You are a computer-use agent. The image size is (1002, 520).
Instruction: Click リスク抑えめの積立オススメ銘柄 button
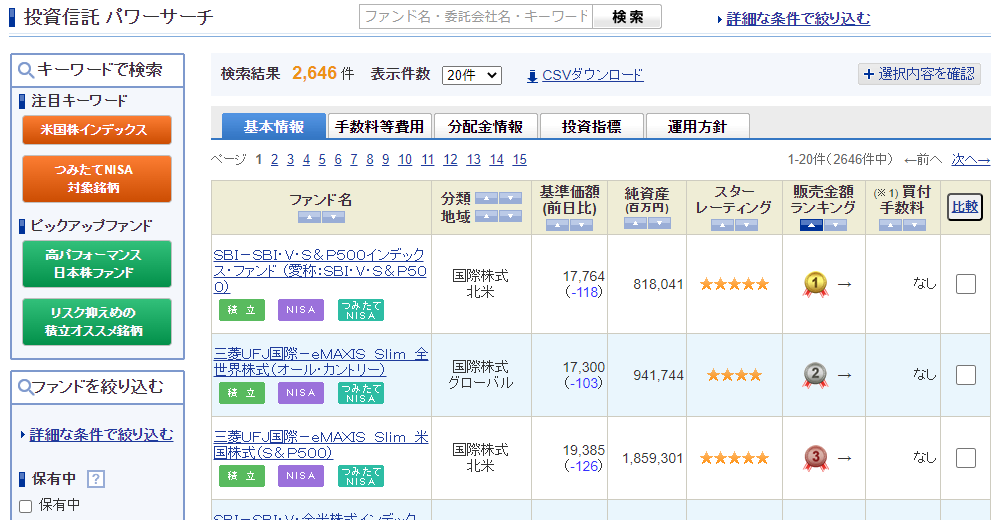[97, 322]
